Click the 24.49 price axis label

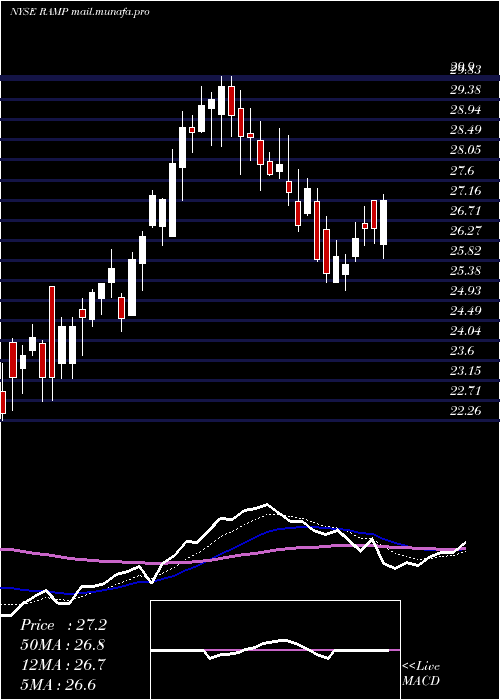[465, 311]
